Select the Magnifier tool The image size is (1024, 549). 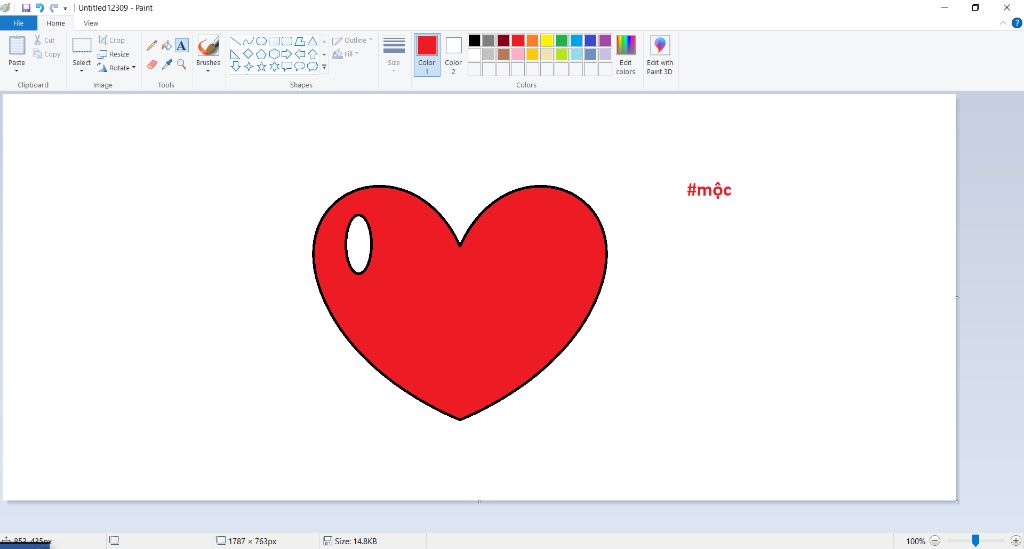[182, 64]
